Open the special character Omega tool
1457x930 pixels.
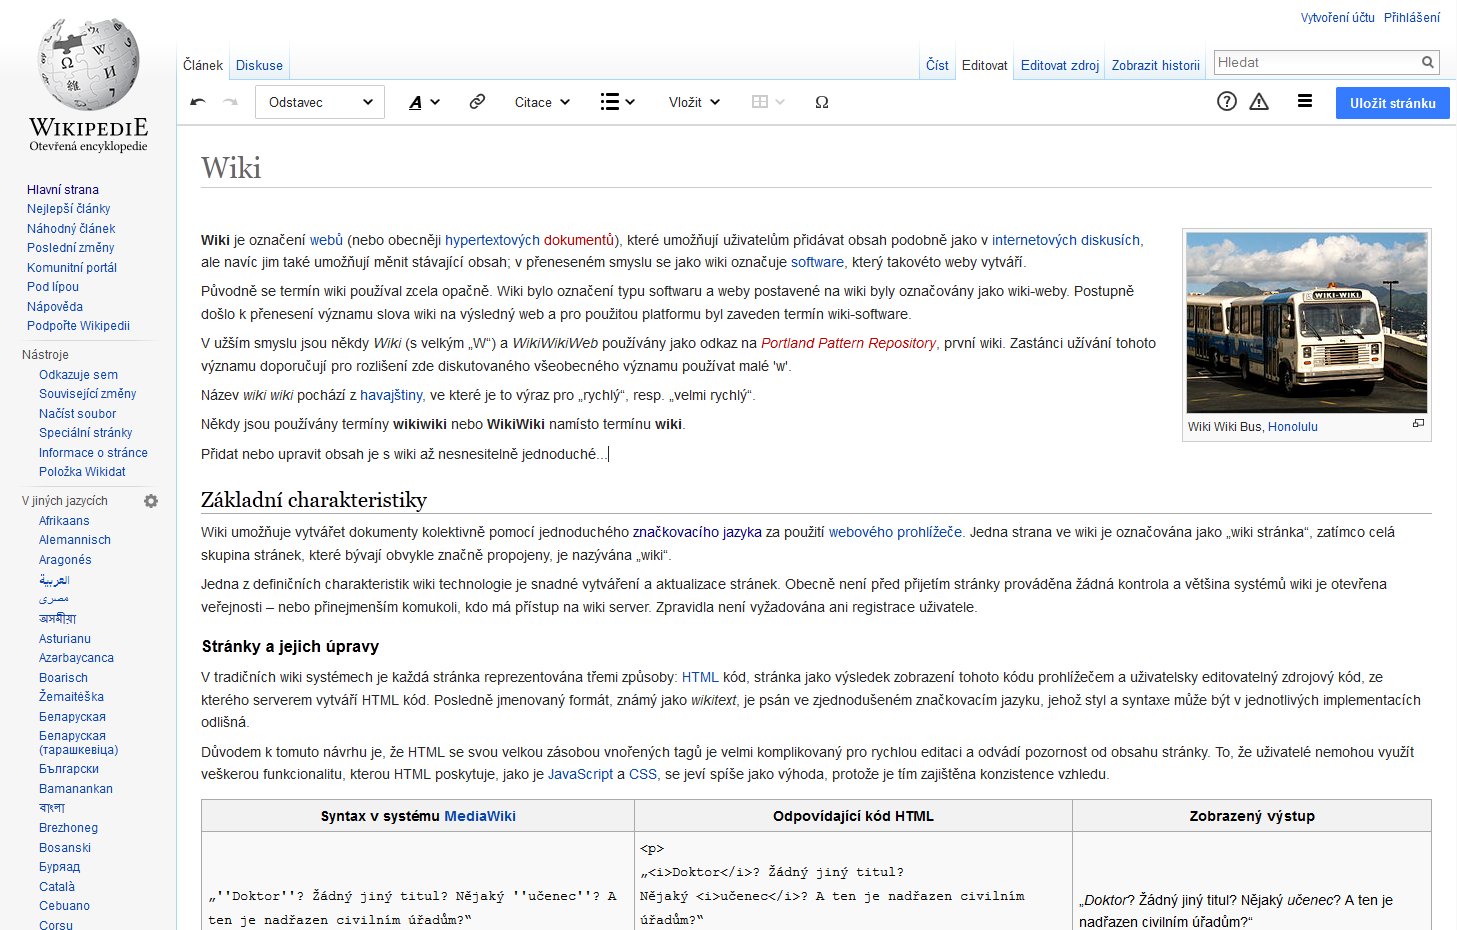pos(822,102)
